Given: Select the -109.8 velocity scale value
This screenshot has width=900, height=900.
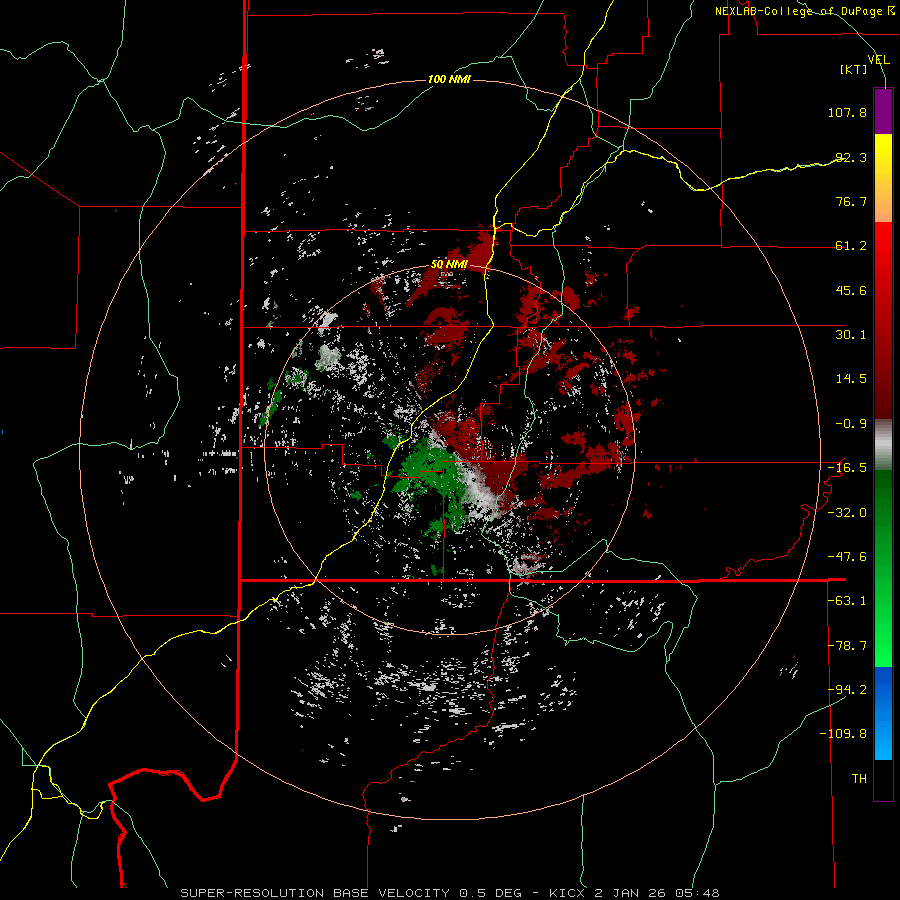Looking at the screenshot, I should click(844, 734).
